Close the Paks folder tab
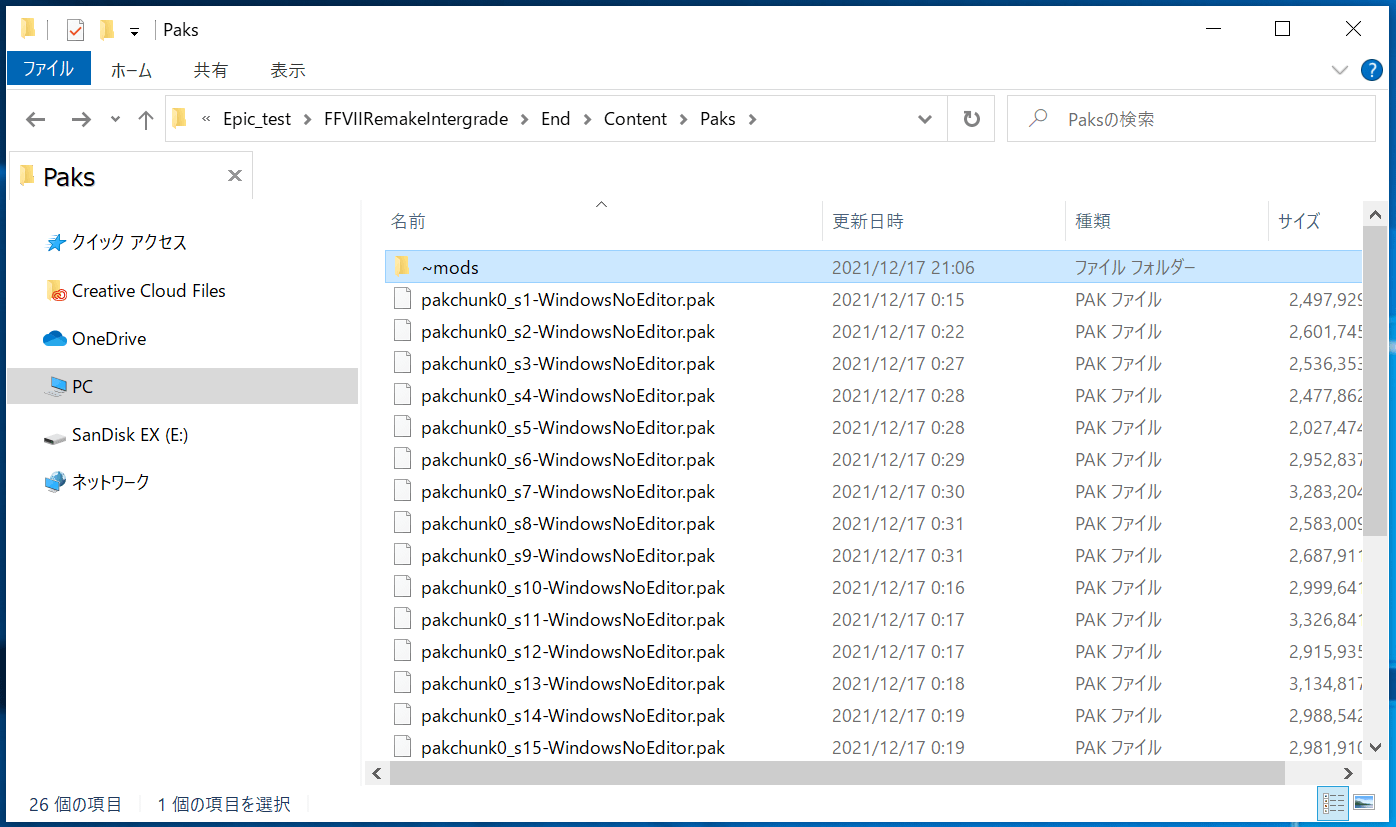The image size is (1396, 827). tap(235, 176)
